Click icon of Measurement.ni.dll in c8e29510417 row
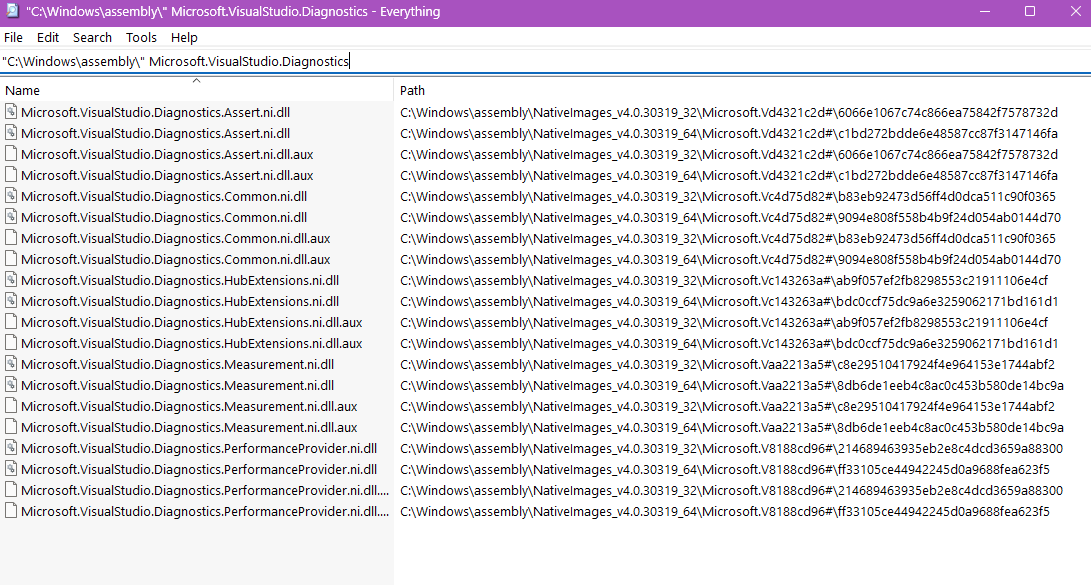1091x585 pixels. point(10,363)
